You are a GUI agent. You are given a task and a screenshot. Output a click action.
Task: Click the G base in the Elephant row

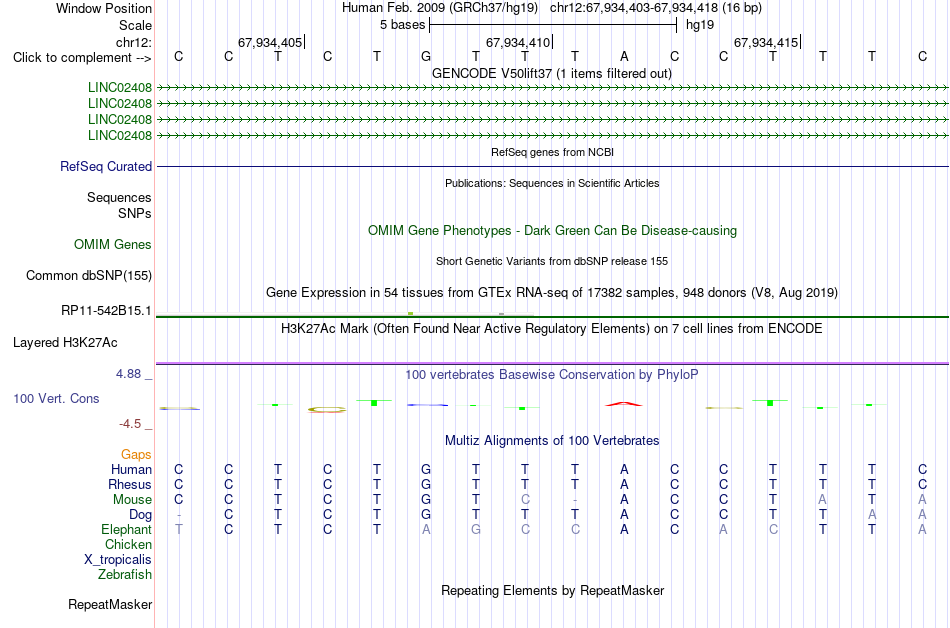pyautogui.click(x=476, y=529)
